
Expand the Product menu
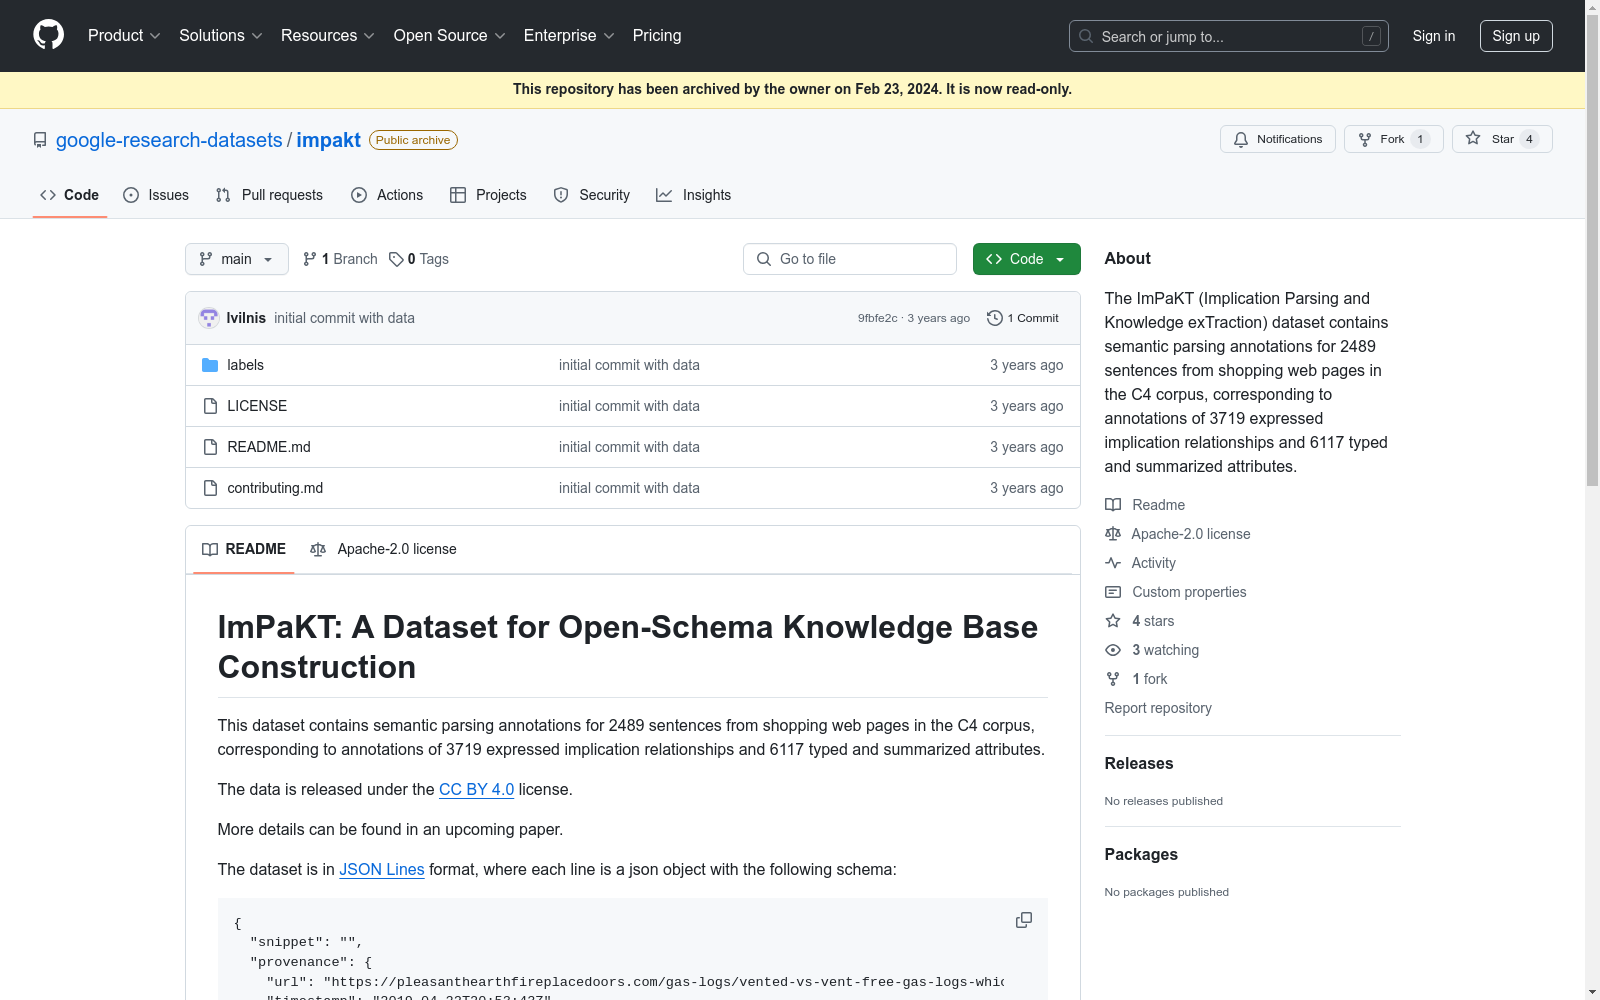coord(124,35)
